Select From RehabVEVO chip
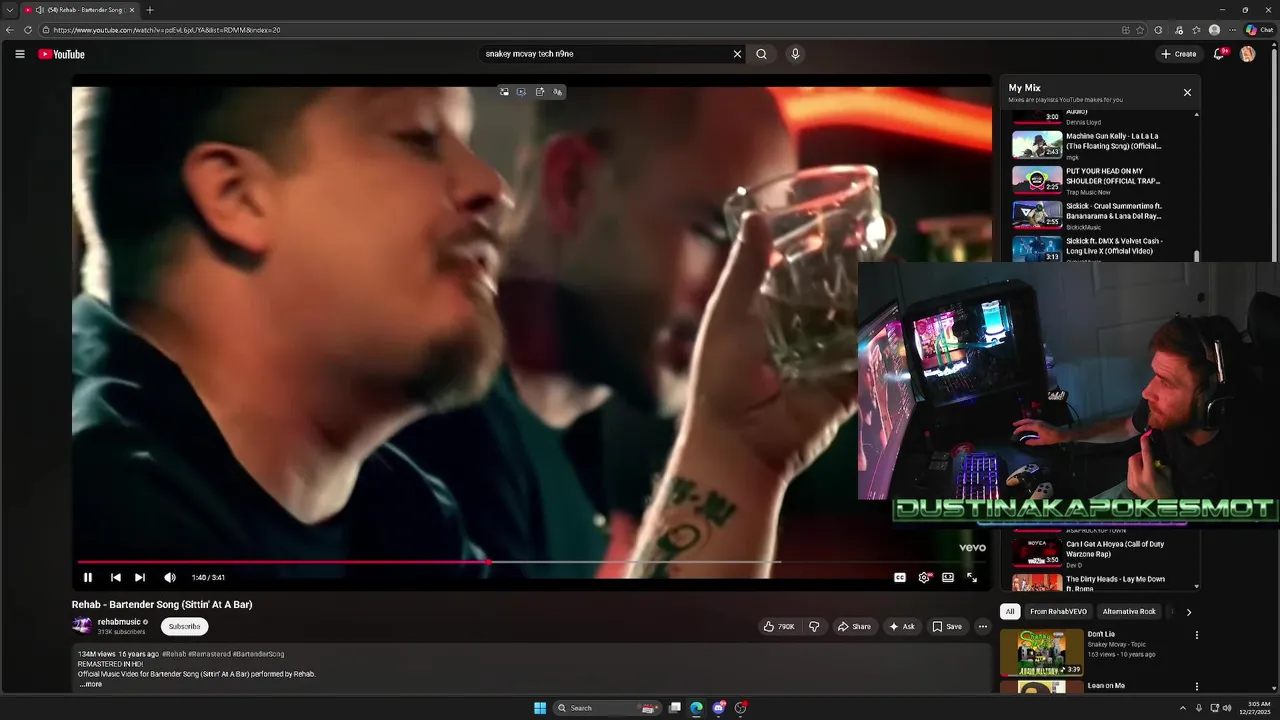This screenshot has width=1280, height=720. point(1058,611)
